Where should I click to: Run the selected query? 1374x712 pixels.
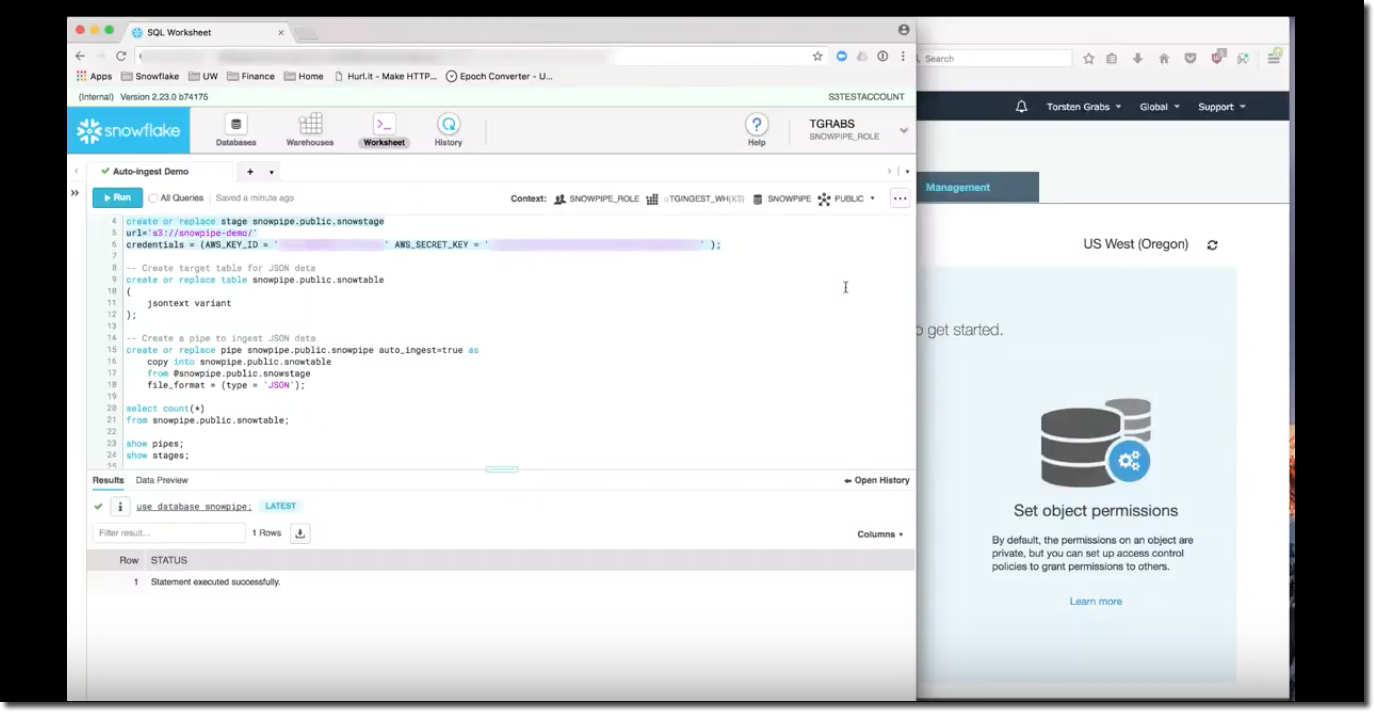click(117, 198)
